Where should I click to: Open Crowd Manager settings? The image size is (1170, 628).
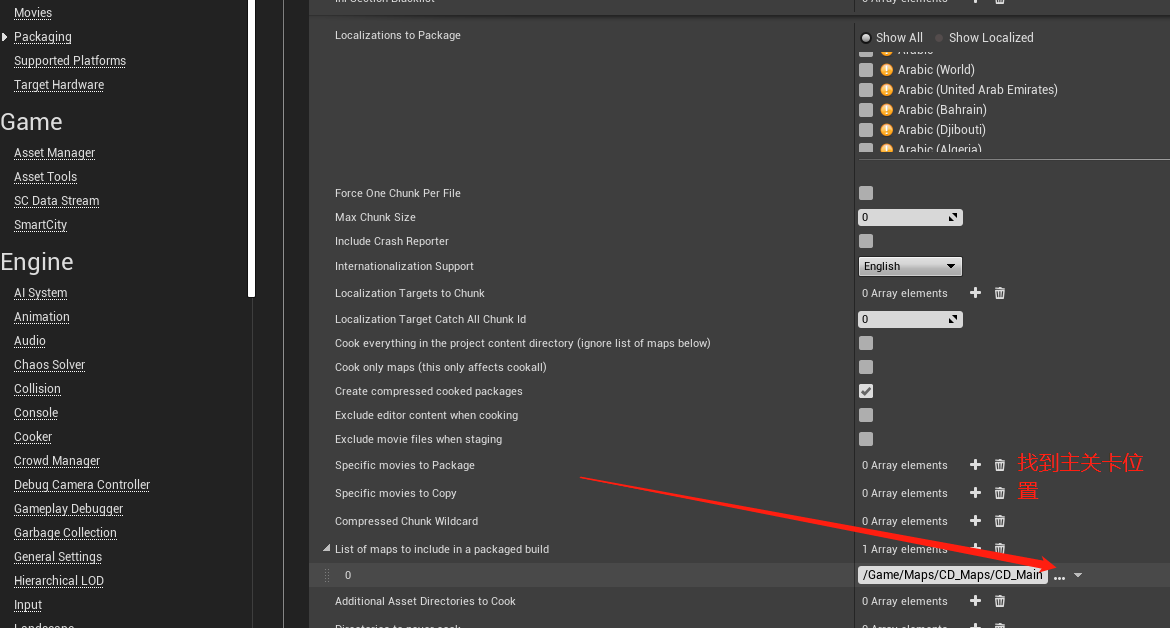(x=57, y=460)
